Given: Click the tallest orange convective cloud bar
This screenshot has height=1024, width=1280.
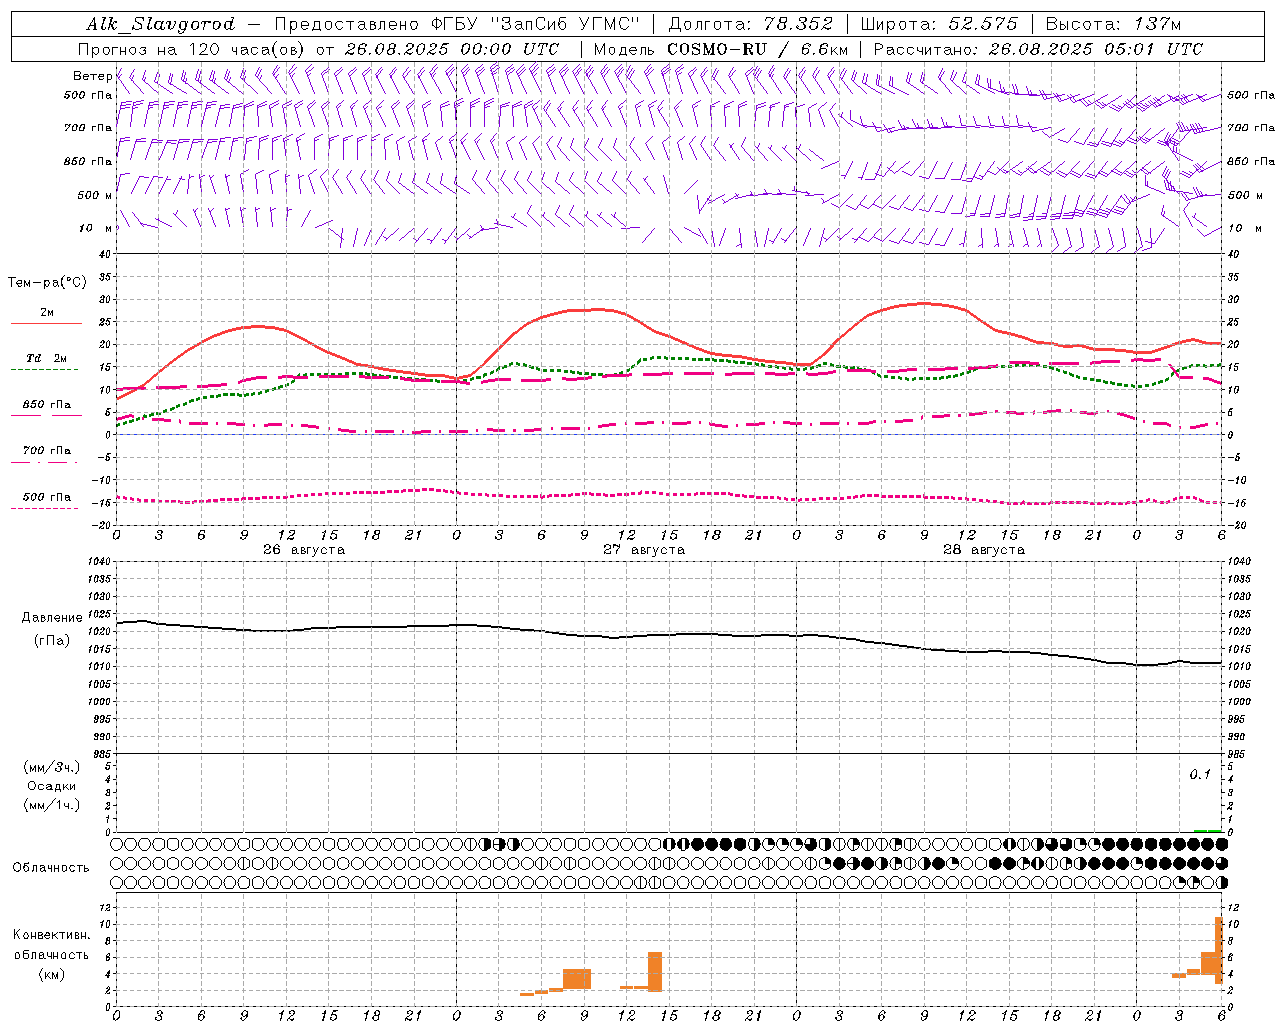Looking at the screenshot, I should [1219, 950].
